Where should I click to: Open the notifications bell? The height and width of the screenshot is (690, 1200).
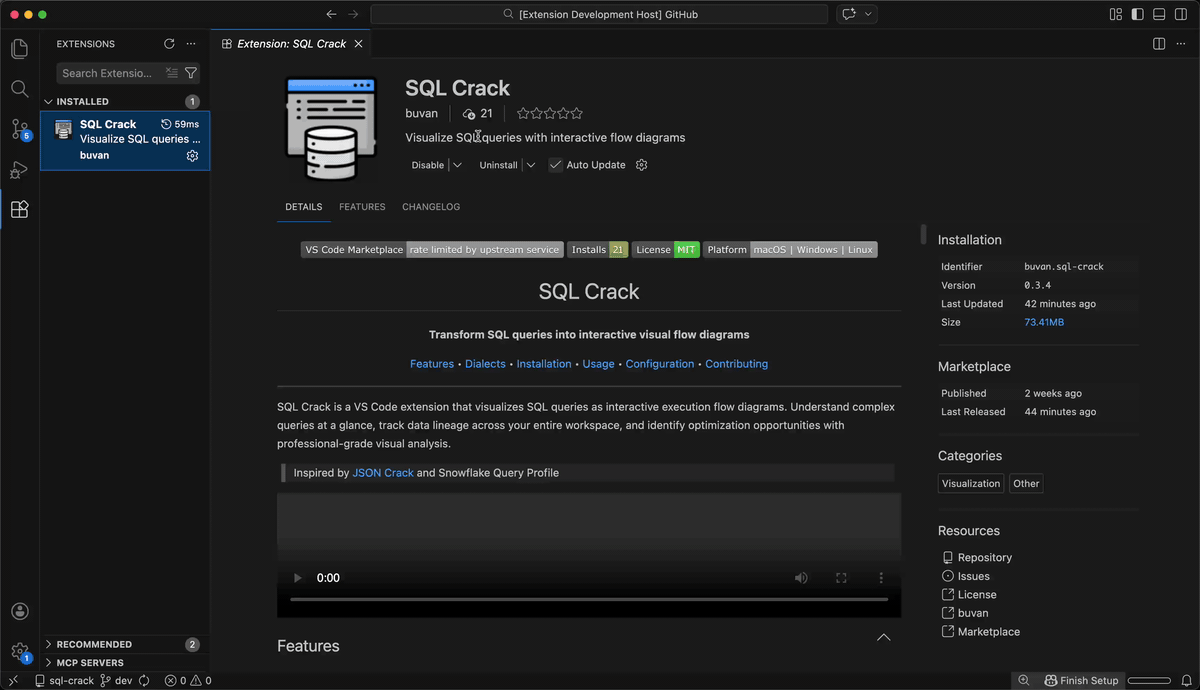tap(1186, 680)
